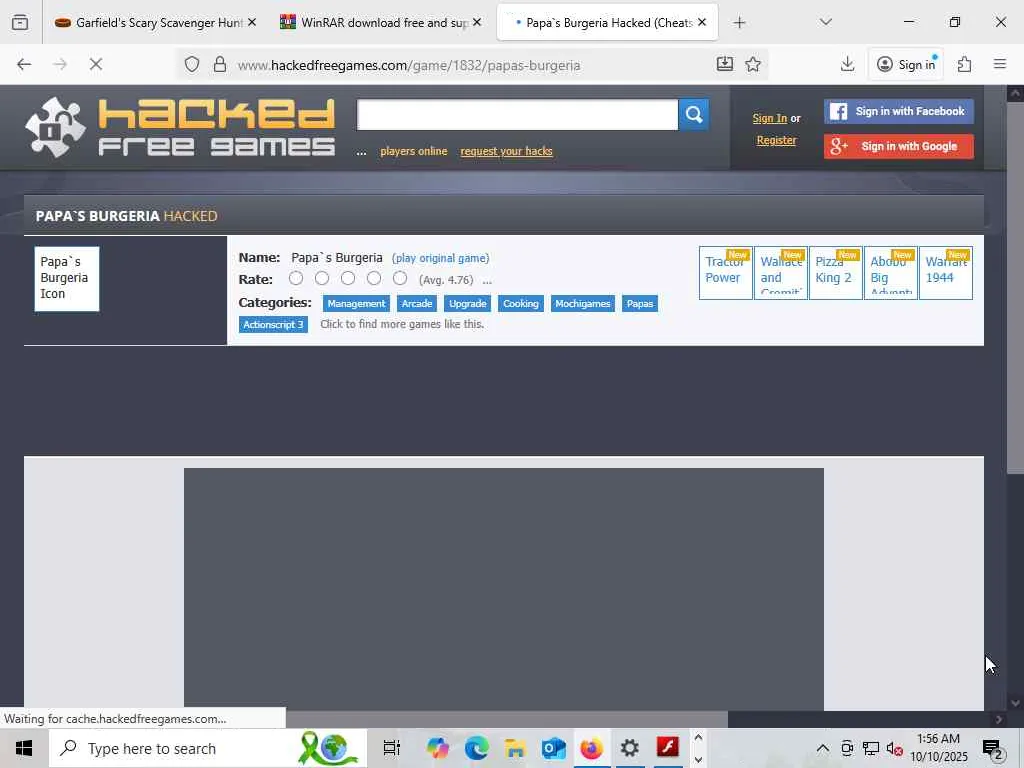Expand the list all tabs dropdown

pos(825,22)
